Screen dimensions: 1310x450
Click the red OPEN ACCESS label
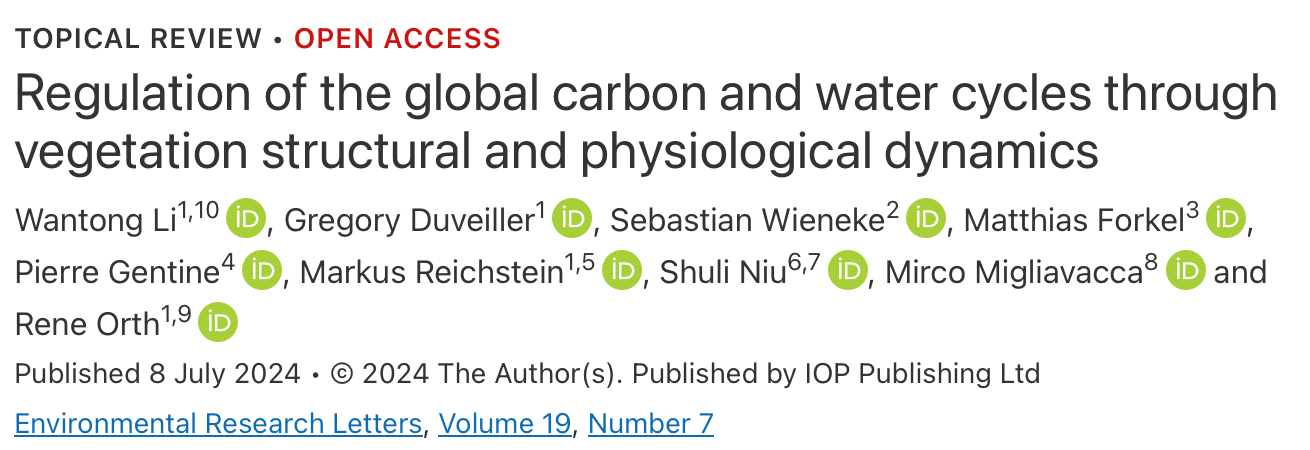pyautogui.click(x=398, y=39)
